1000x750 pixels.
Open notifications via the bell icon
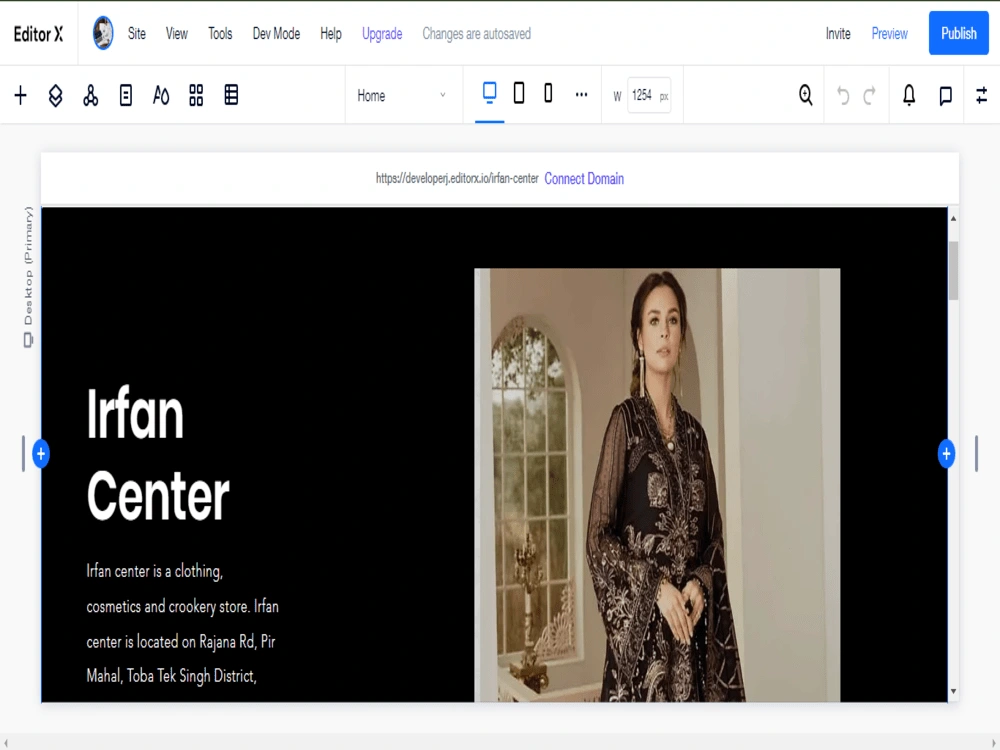tap(908, 95)
